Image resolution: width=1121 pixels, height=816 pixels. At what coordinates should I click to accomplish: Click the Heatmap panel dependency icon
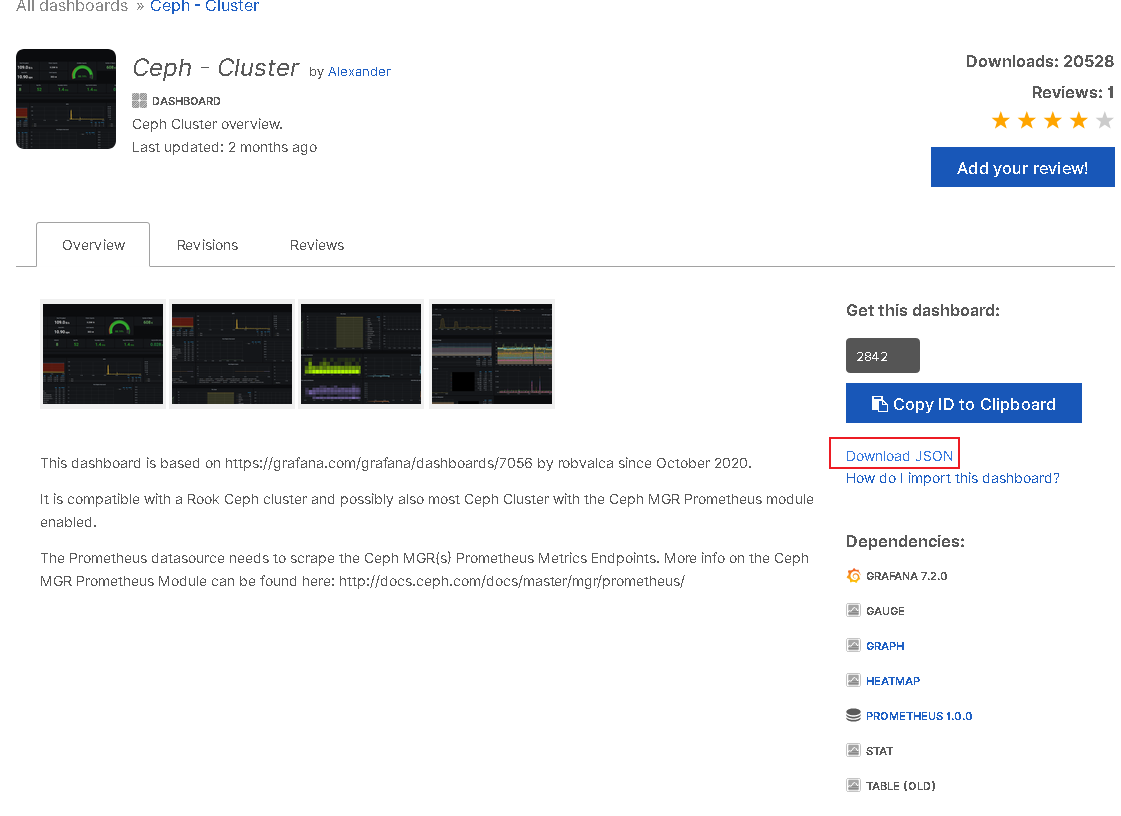853,680
